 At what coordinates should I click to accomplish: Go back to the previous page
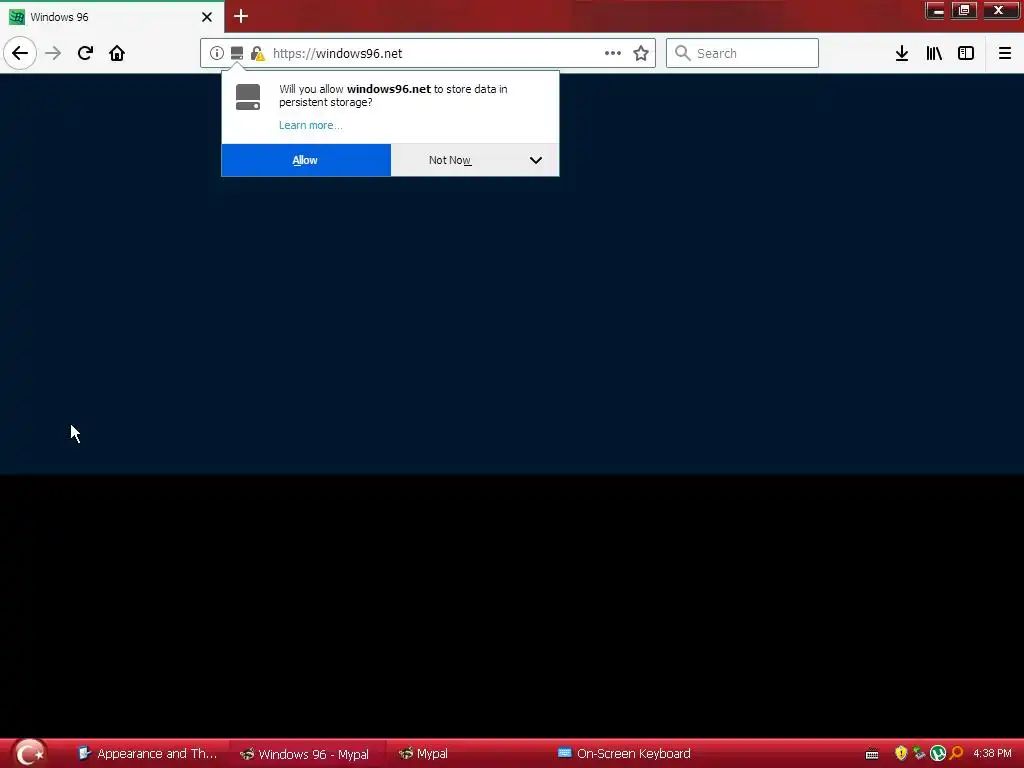pos(20,53)
